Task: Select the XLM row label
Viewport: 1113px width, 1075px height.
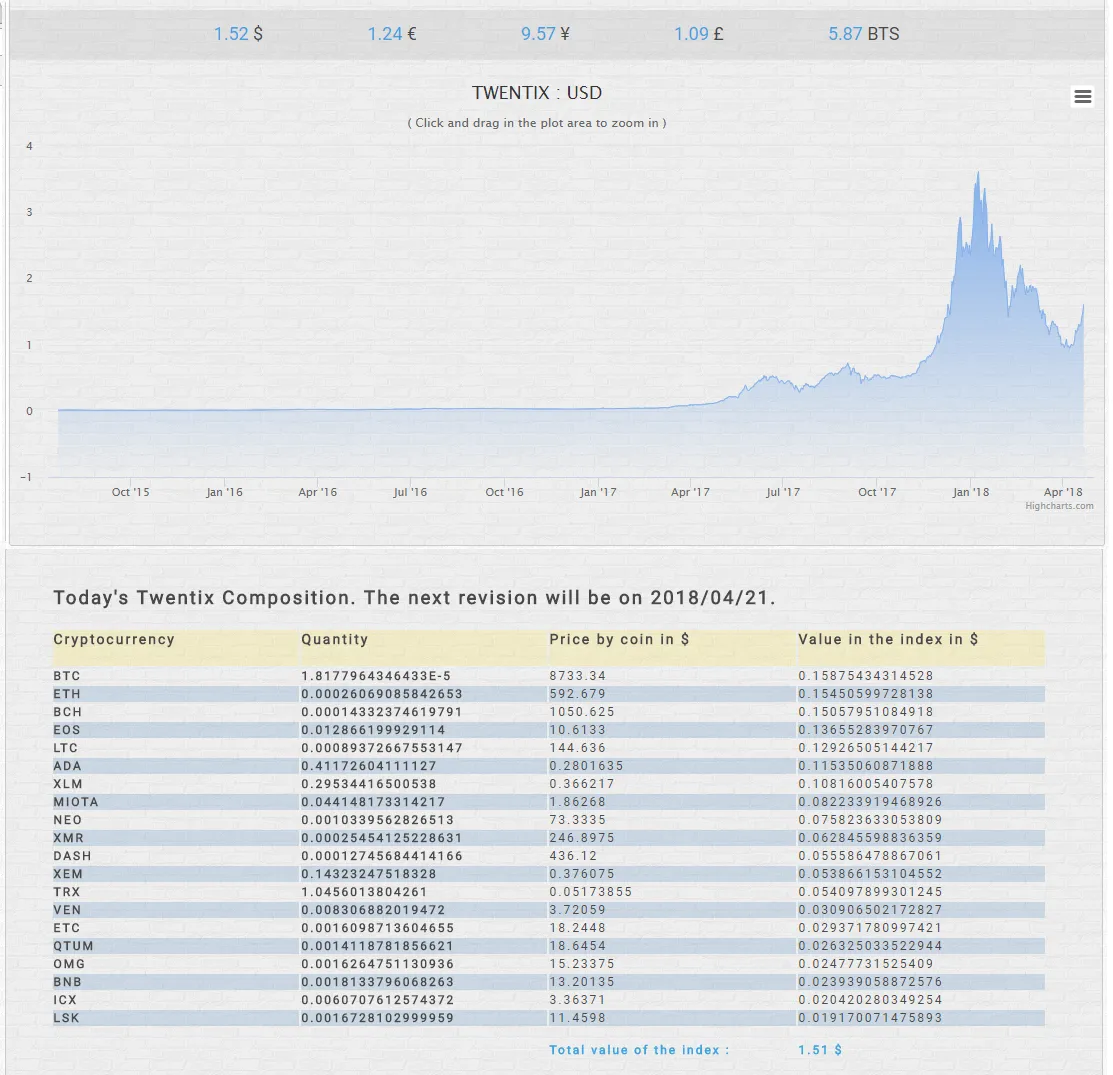Action: point(67,783)
